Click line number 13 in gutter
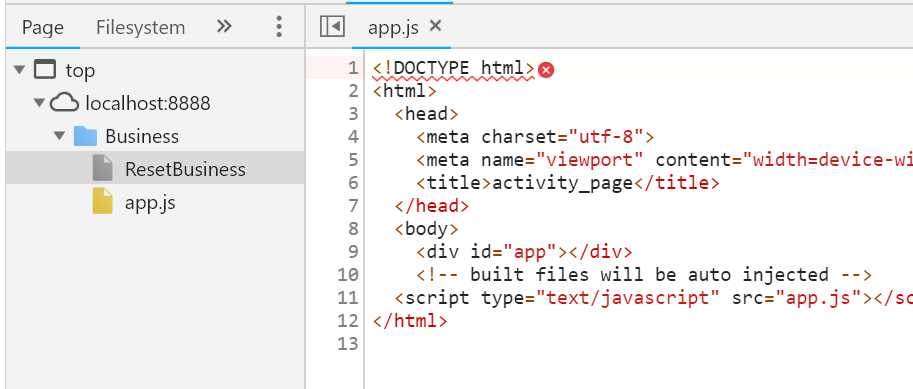This screenshot has height=389, width=913. pyautogui.click(x=348, y=344)
